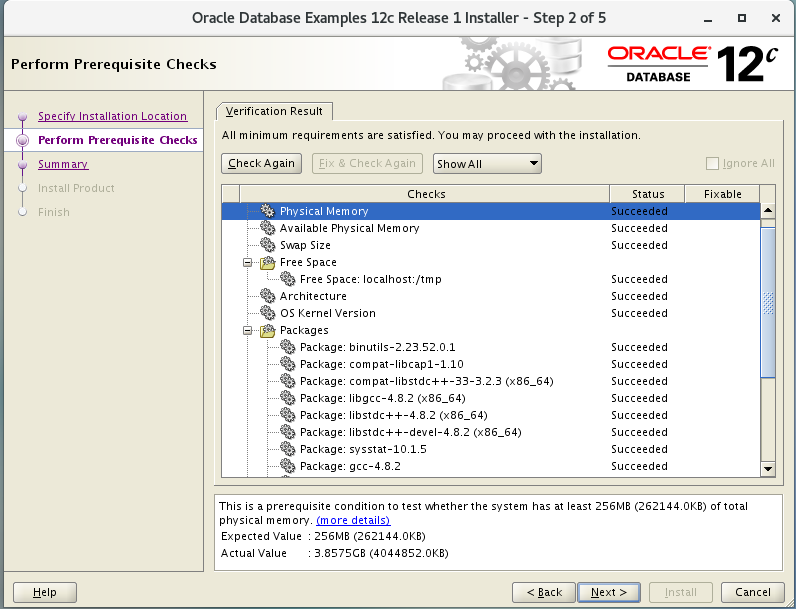Collapse the Free Space tree node
This screenshot has width=796, height=609.
pyautogui.click(x=247, y=262)
